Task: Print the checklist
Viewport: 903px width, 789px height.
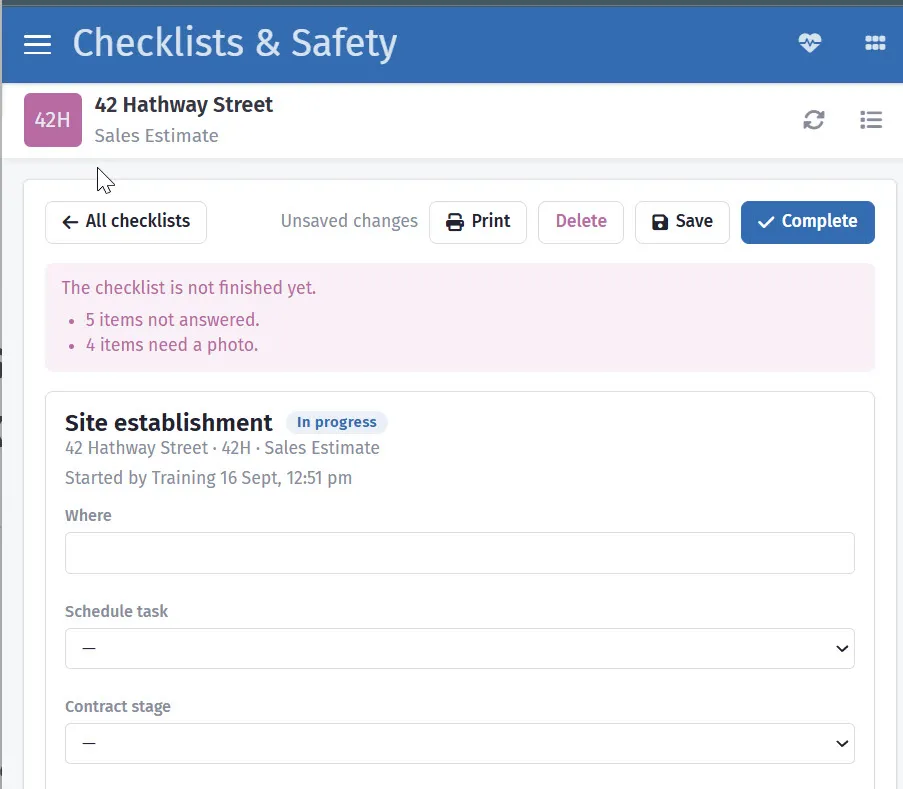Action: 478,222
